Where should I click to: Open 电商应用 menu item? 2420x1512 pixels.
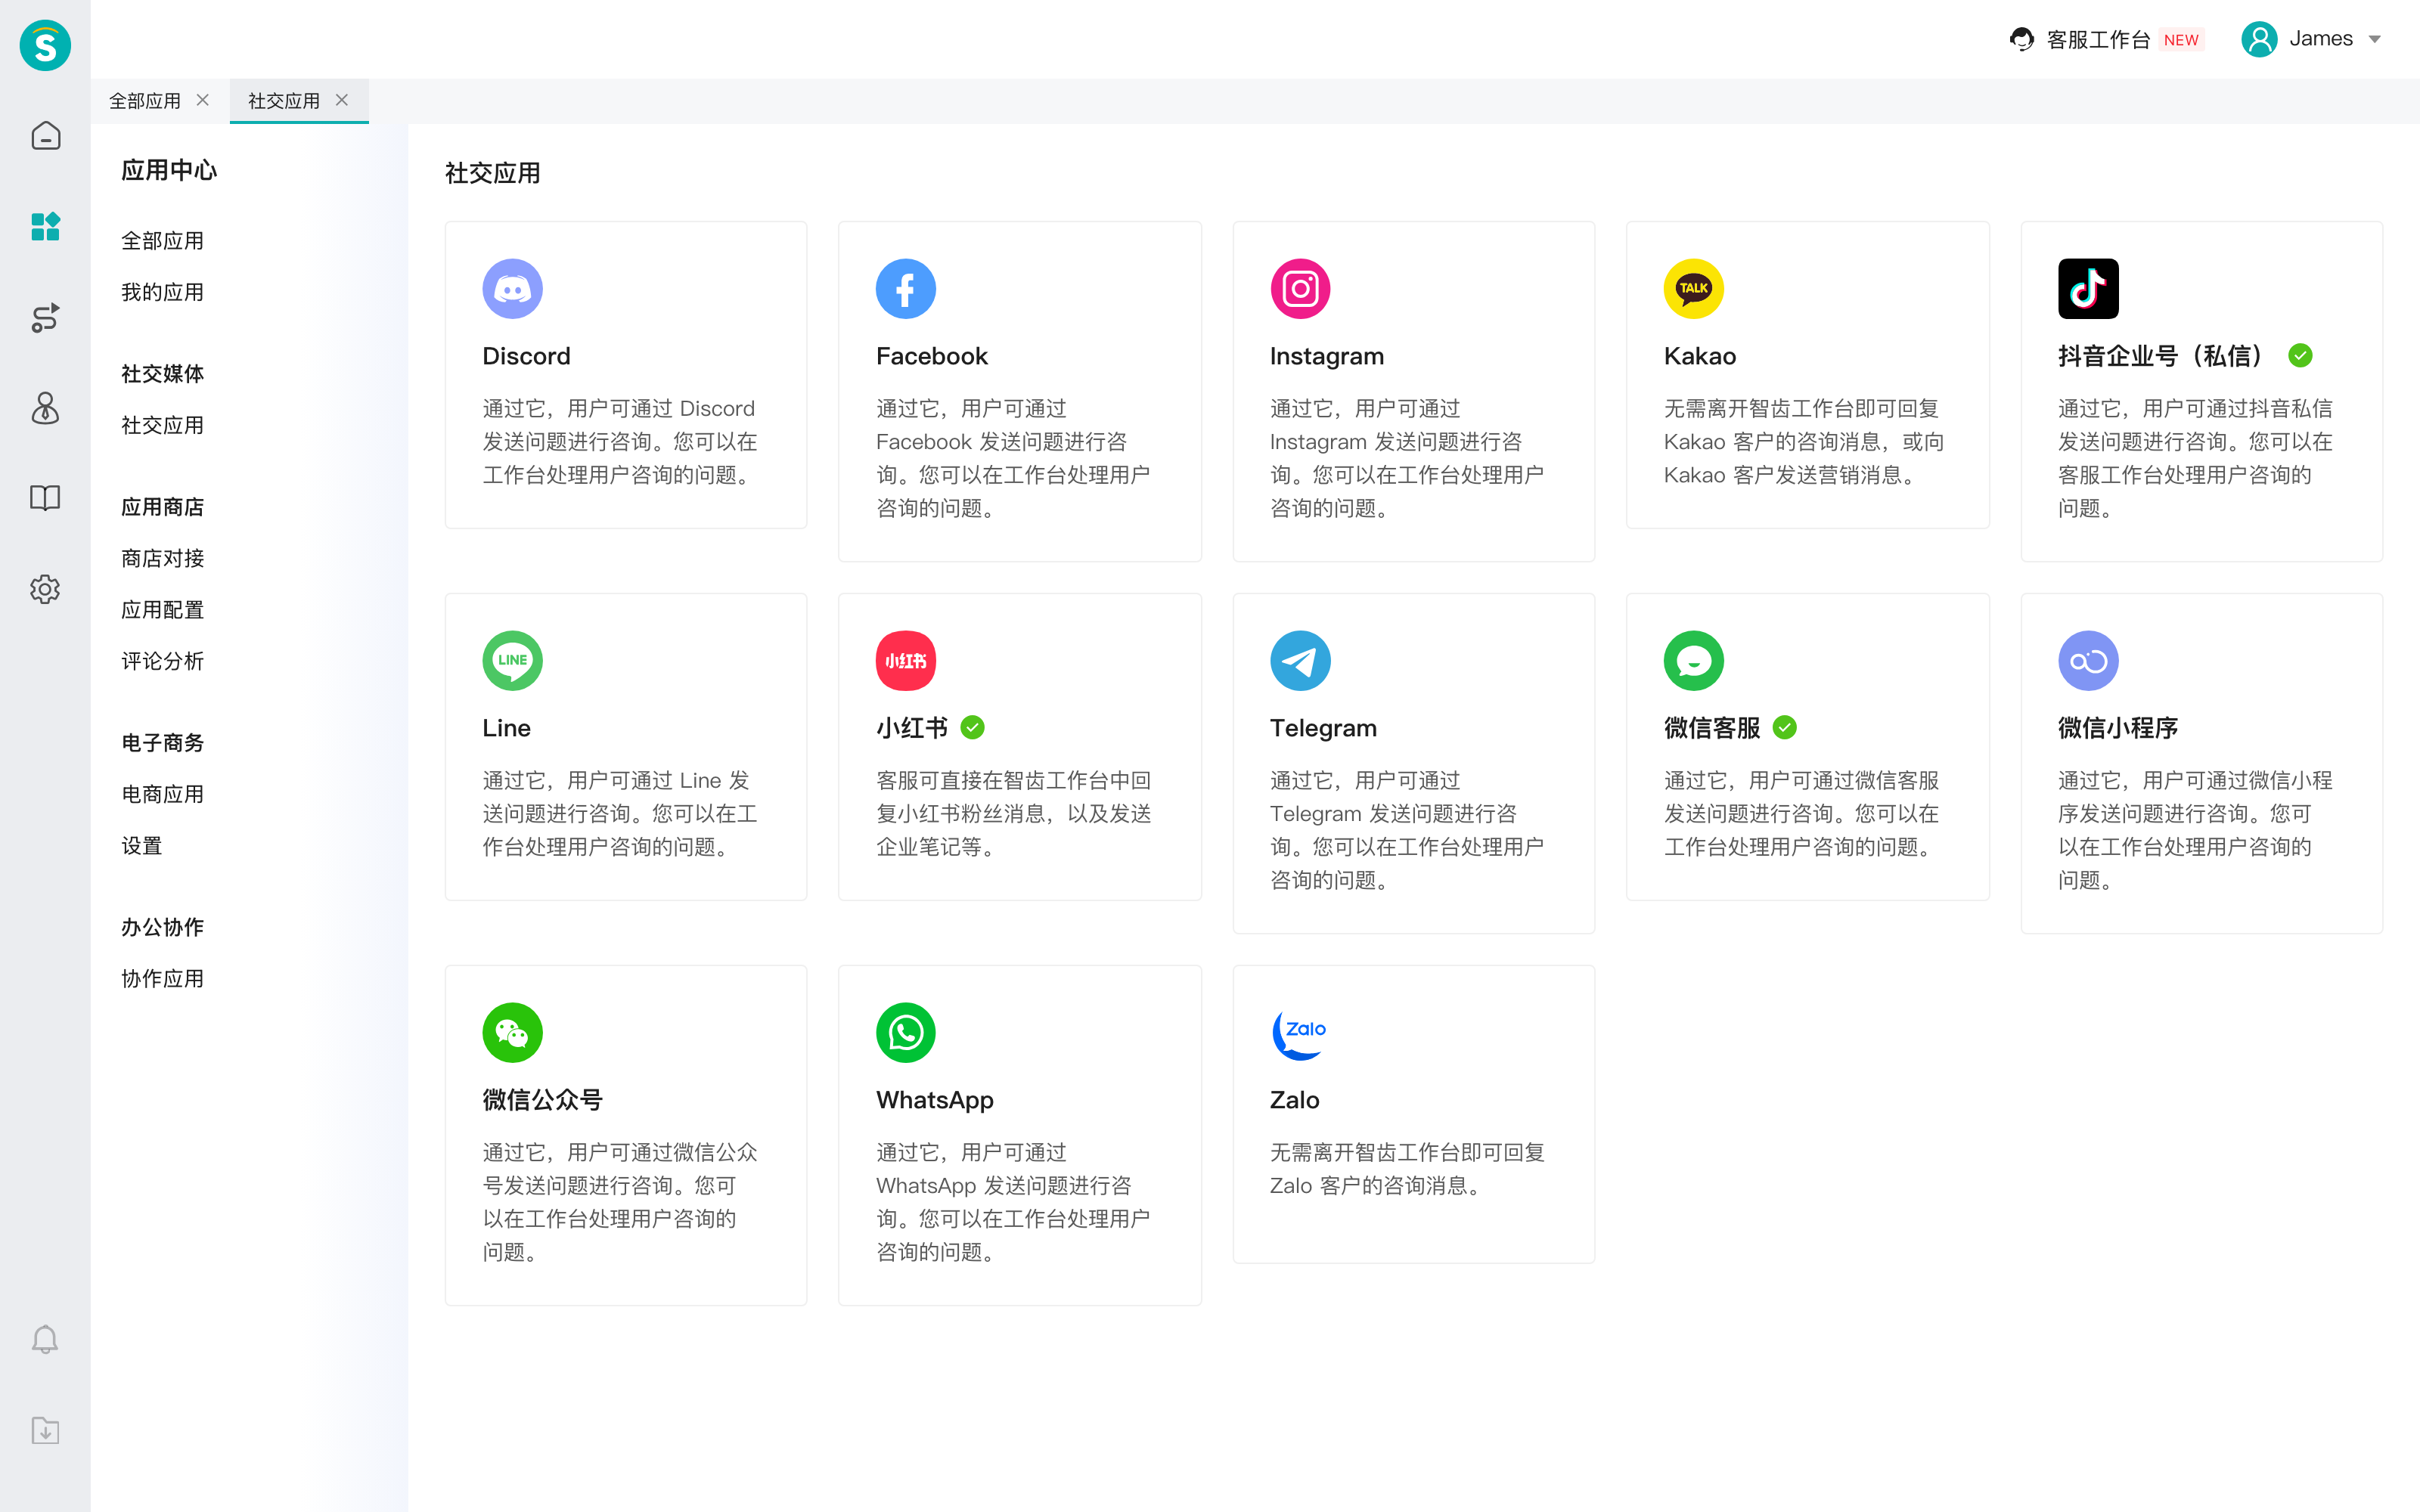[162, 794]
